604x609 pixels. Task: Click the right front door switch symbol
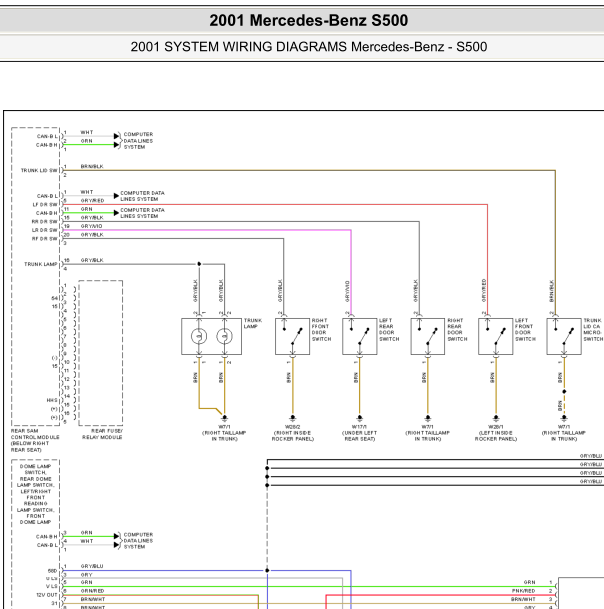(292, 336)
